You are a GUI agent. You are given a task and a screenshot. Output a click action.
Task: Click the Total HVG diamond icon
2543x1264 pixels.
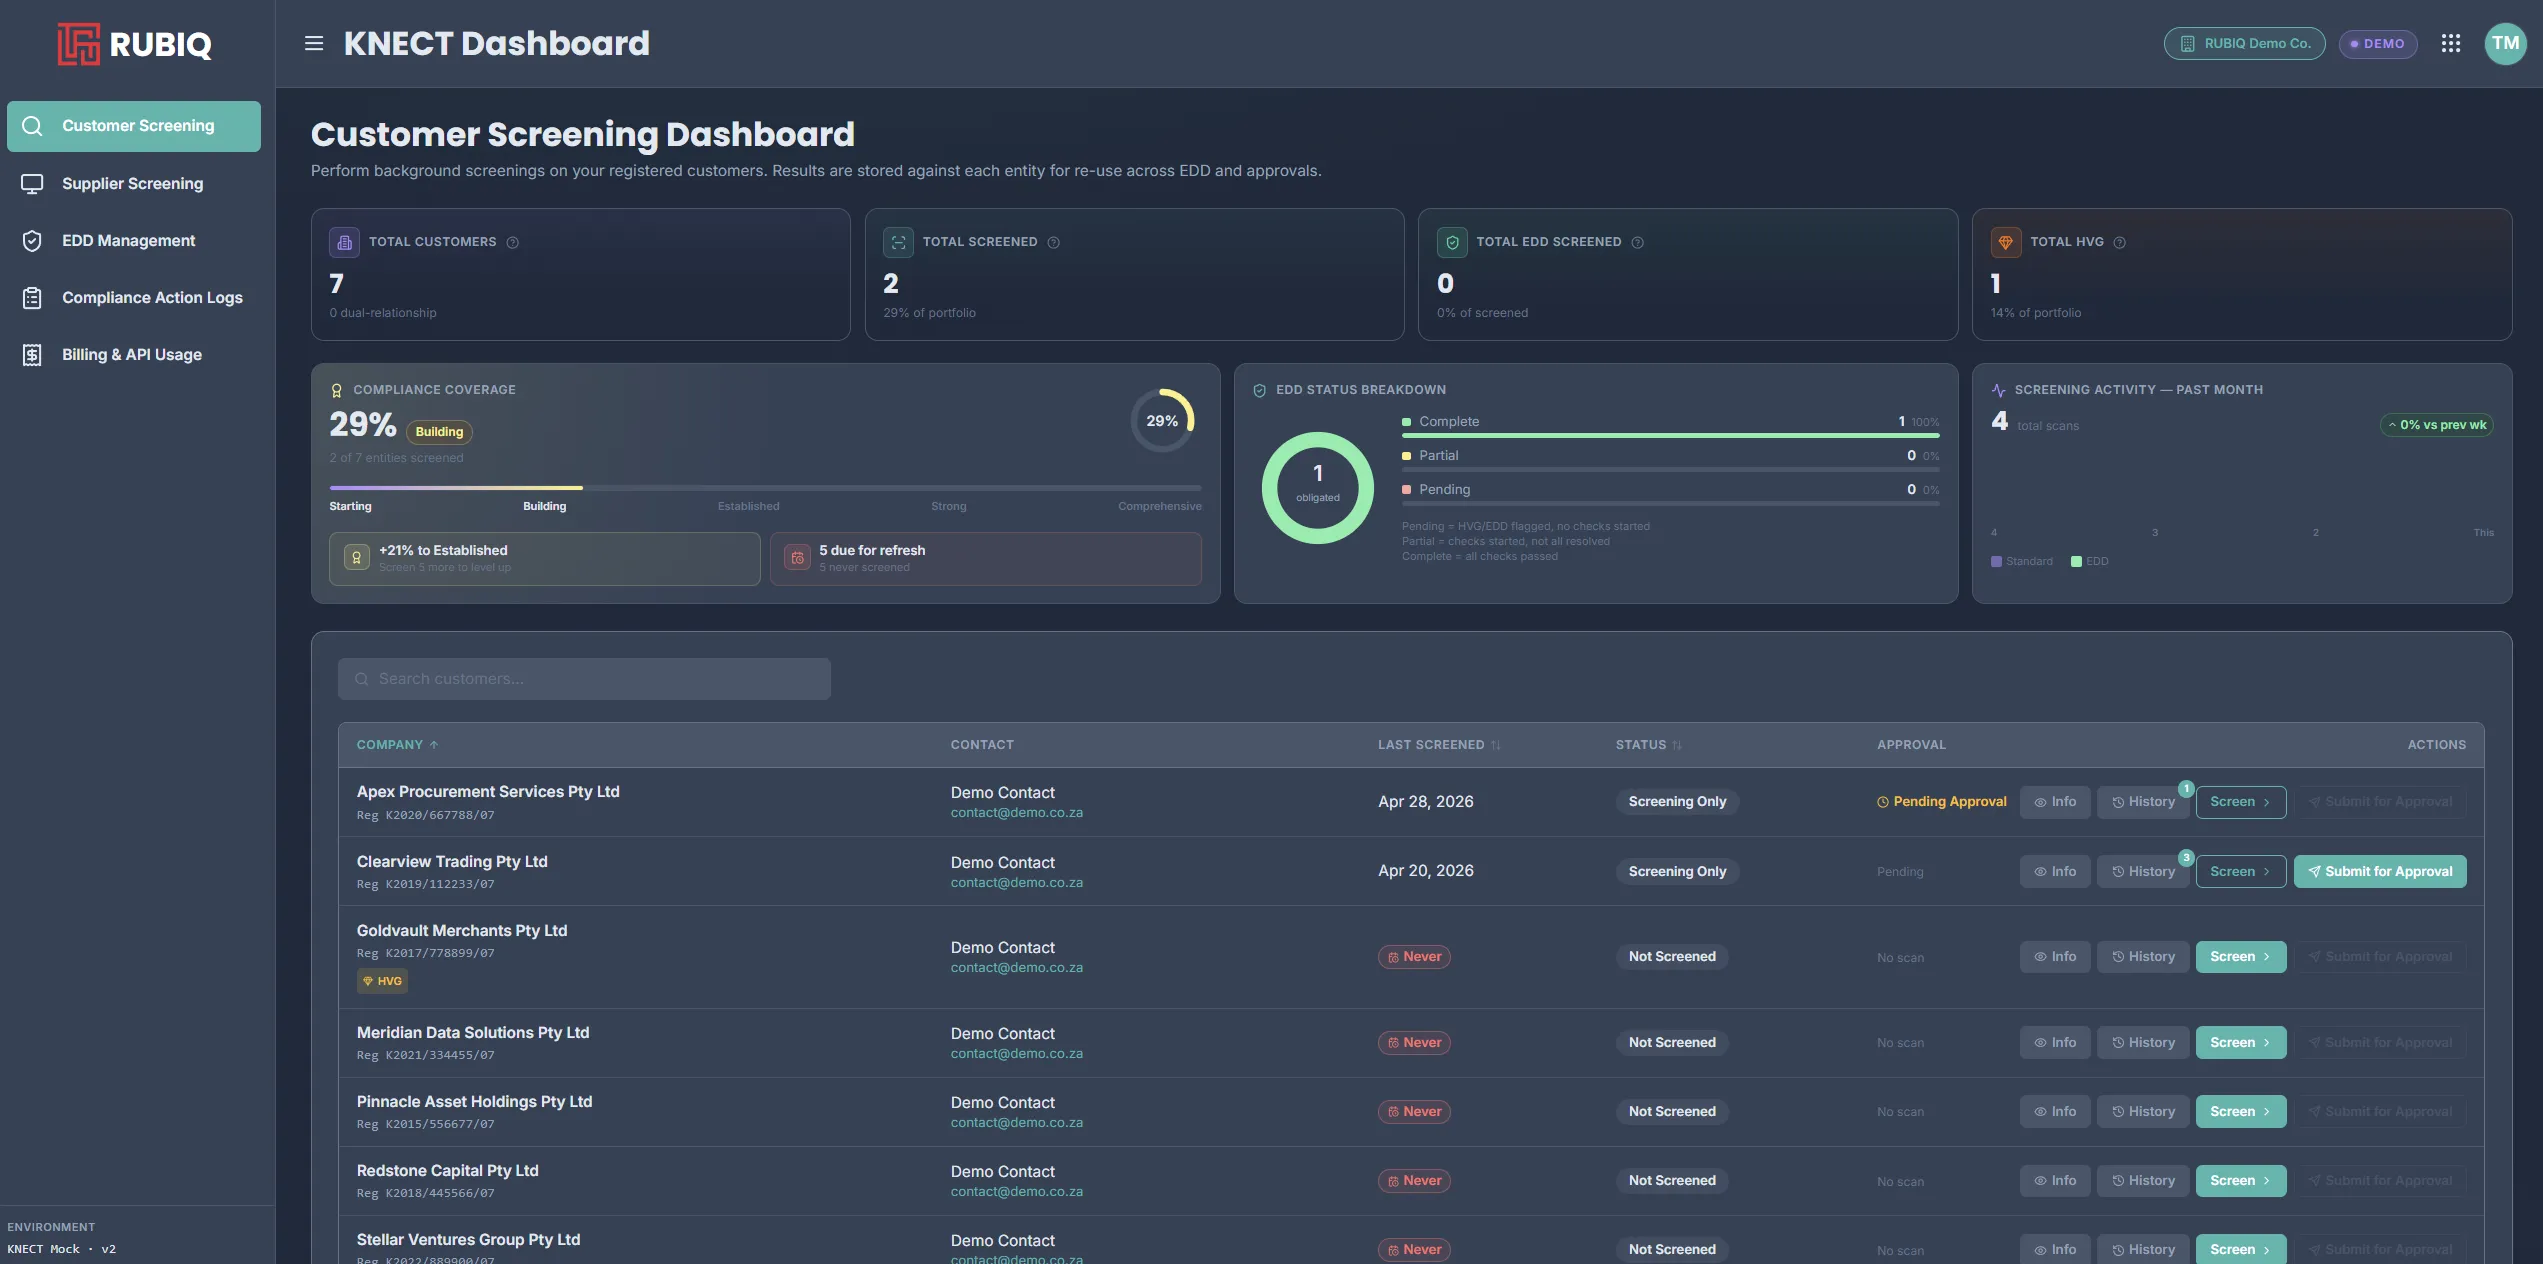(2005, 242)
